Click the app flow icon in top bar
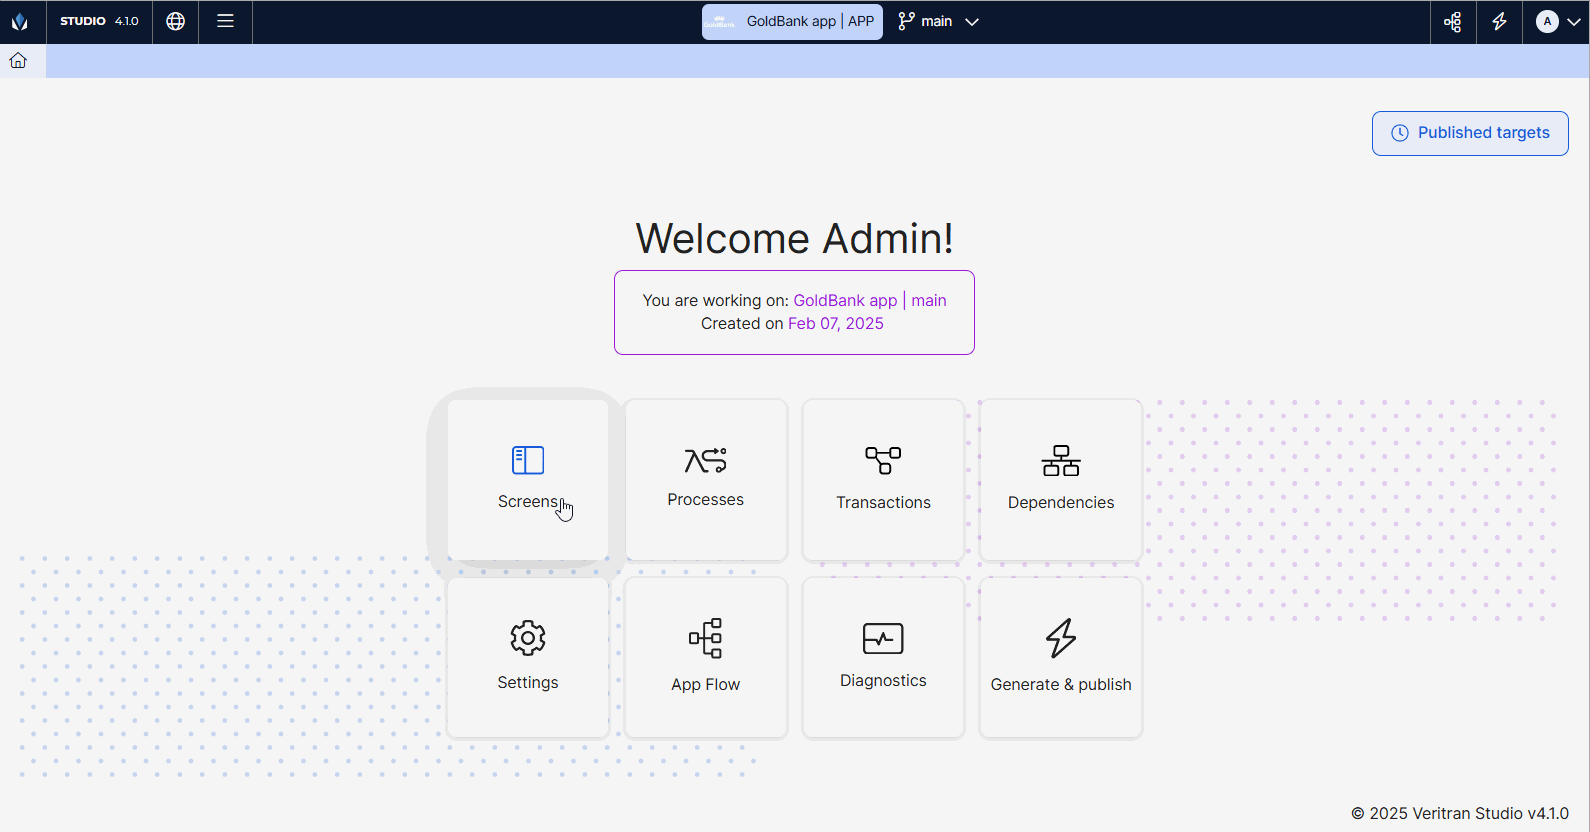1590x832 pixels. pyautogui.click(x=1453, y=21)
